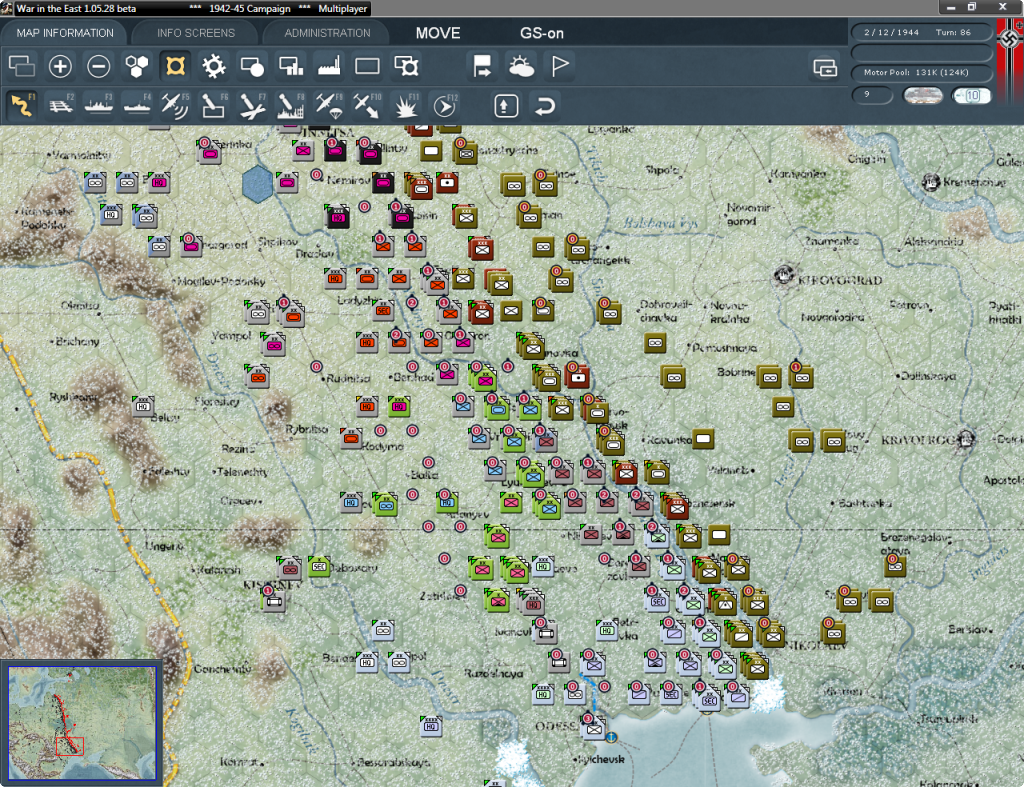Image resolution: width=1024 pixels, height=787 pixels.
Task: Click the overlapping windows icon at toolbar start
Action: (x=22, y=66)
